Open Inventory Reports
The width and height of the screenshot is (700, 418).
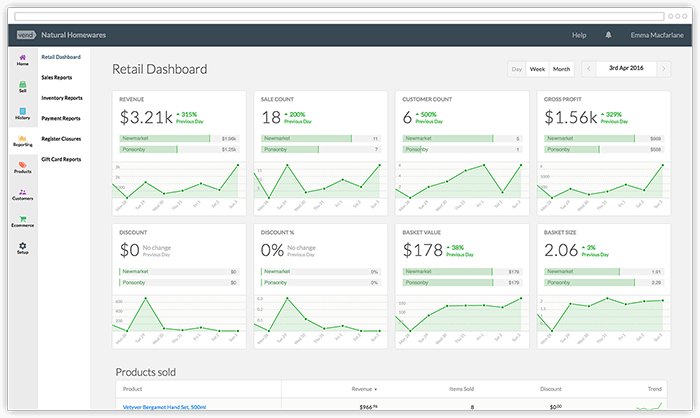[x=62, y=98]
